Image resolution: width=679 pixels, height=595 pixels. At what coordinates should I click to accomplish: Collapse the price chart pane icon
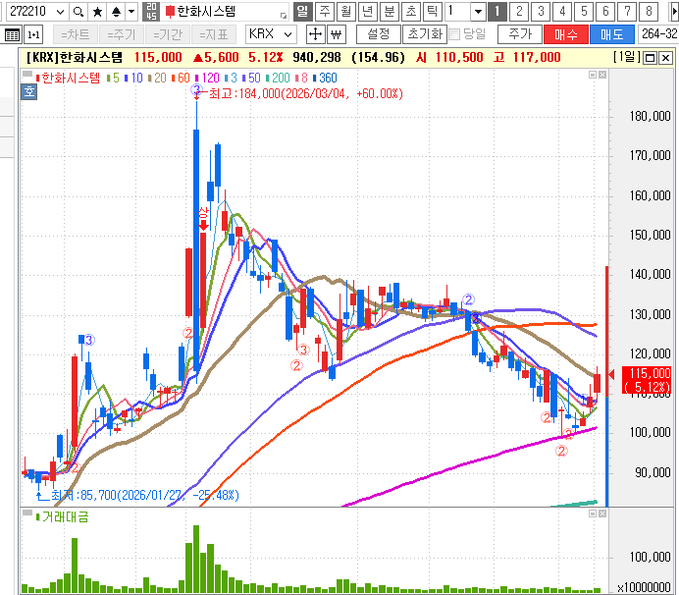pos(593,75)
